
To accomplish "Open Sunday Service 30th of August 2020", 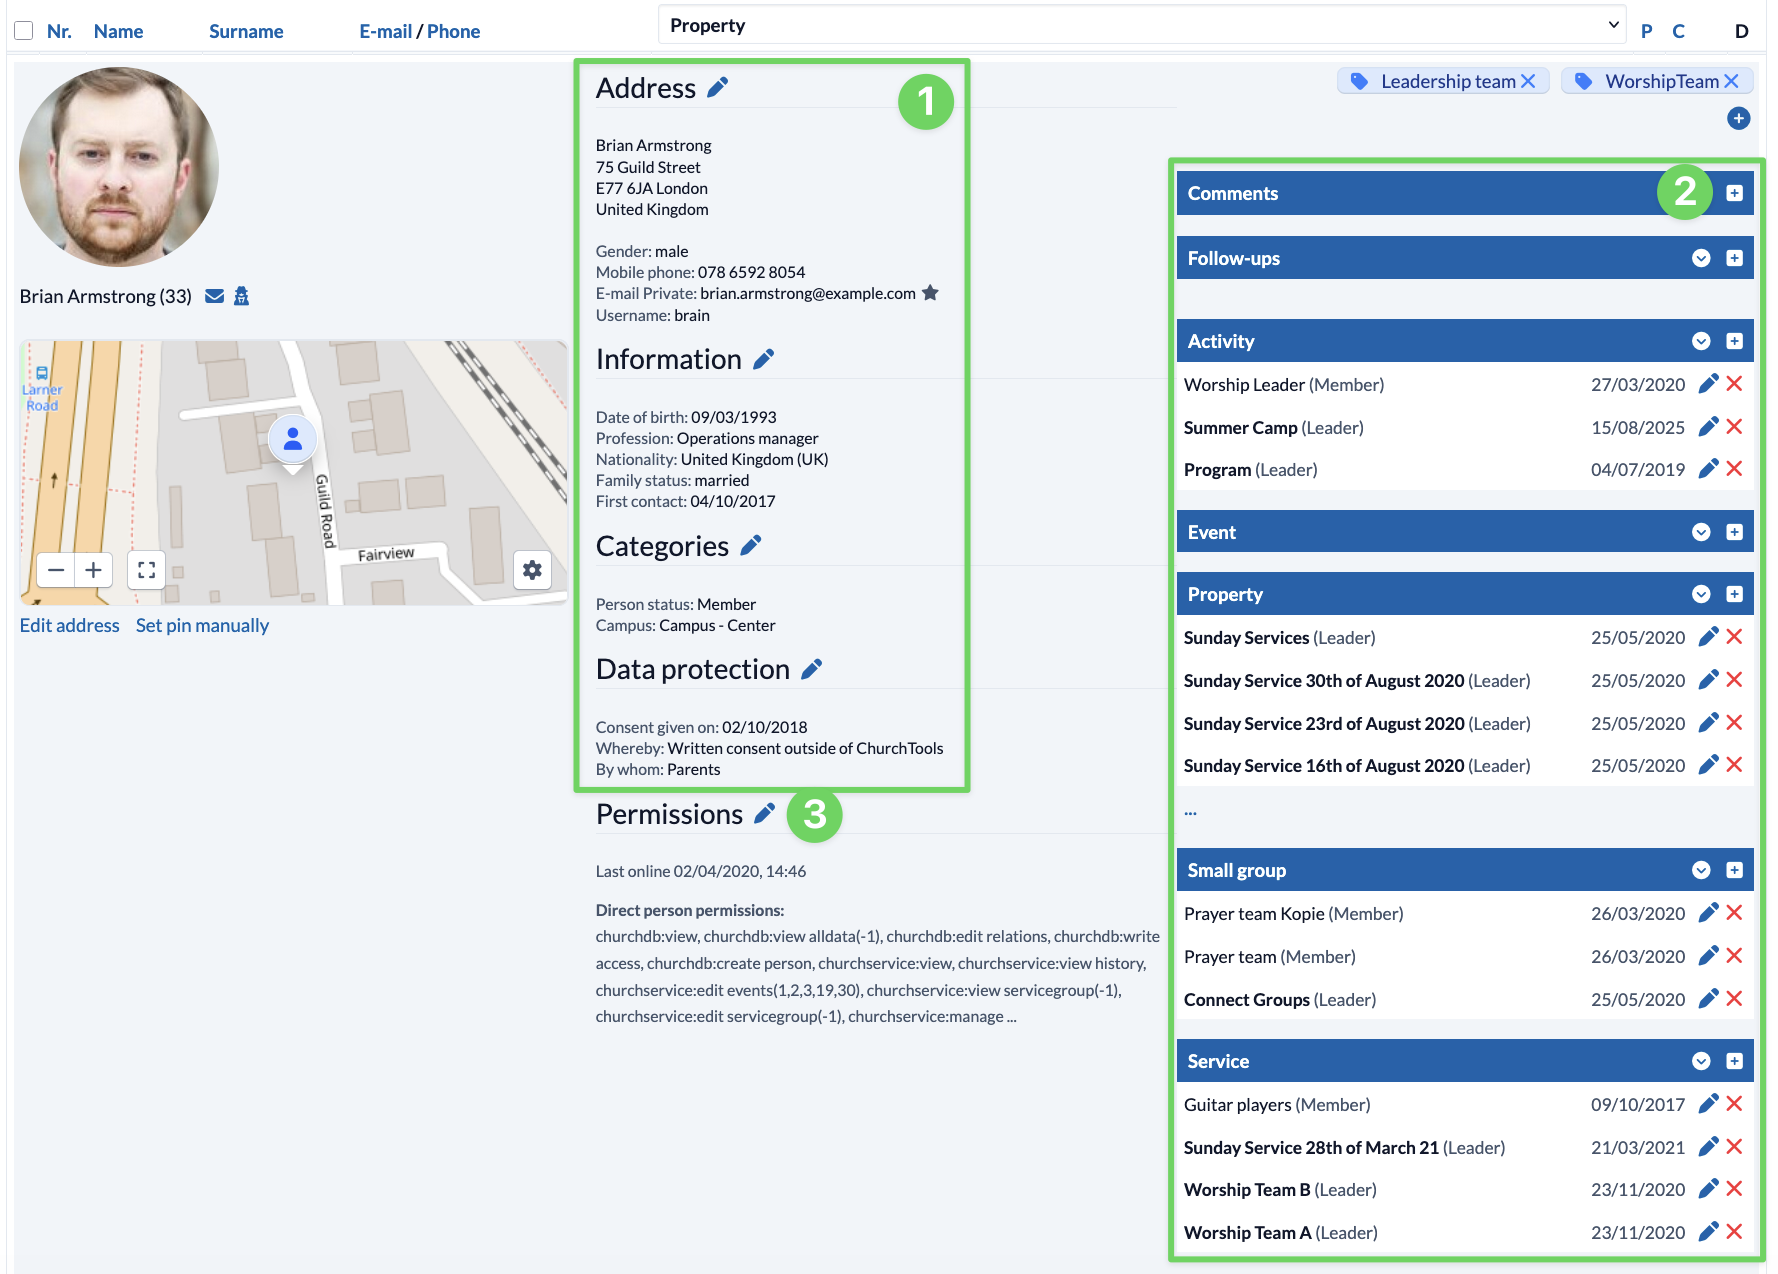I will (1324, 680).
